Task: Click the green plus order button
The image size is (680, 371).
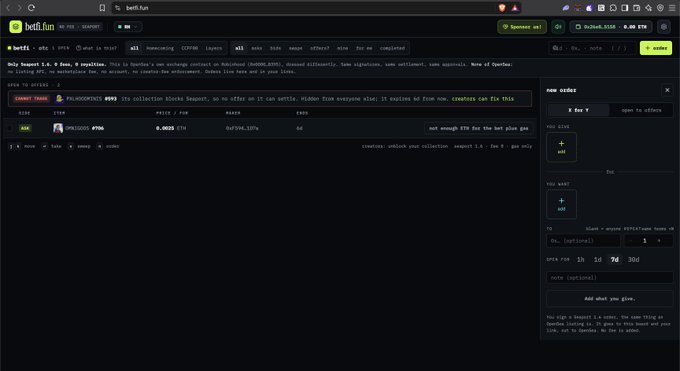Action: [656, 48]
